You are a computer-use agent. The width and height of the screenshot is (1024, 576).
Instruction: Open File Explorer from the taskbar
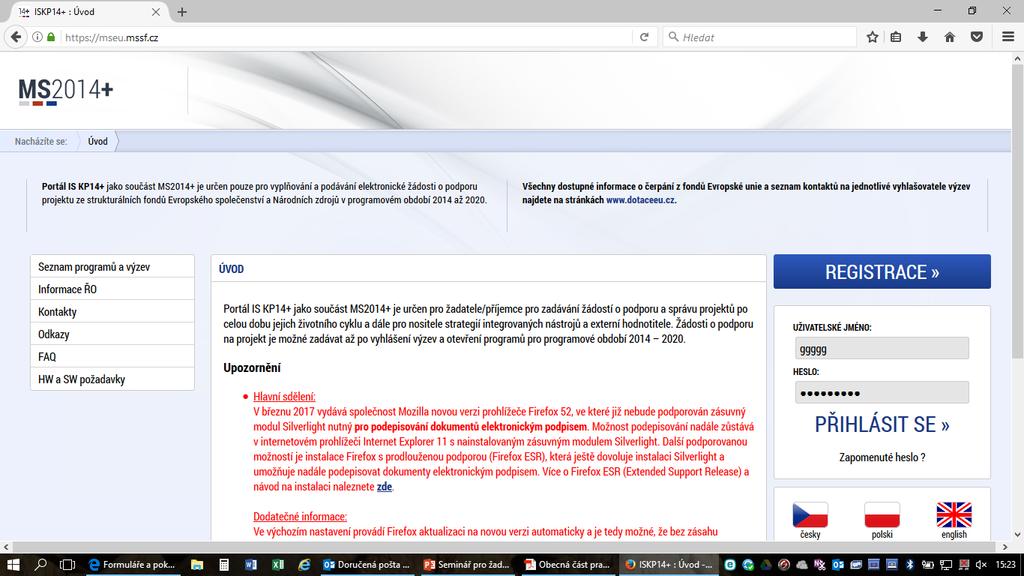pos(197,564)
